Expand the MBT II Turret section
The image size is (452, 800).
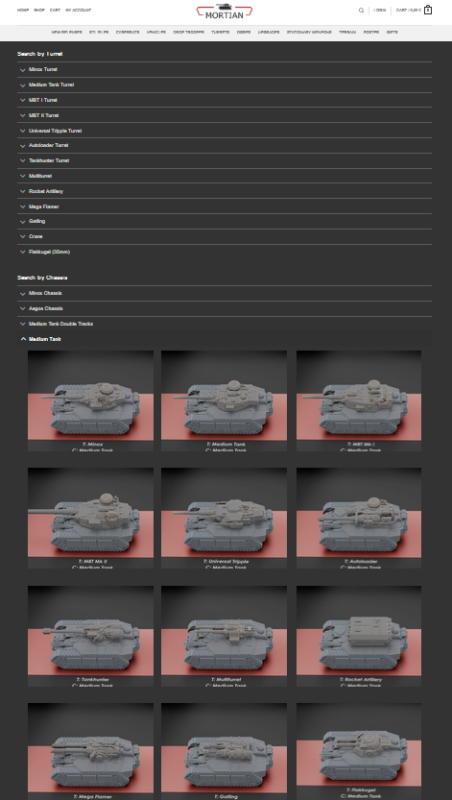[224, 115]
